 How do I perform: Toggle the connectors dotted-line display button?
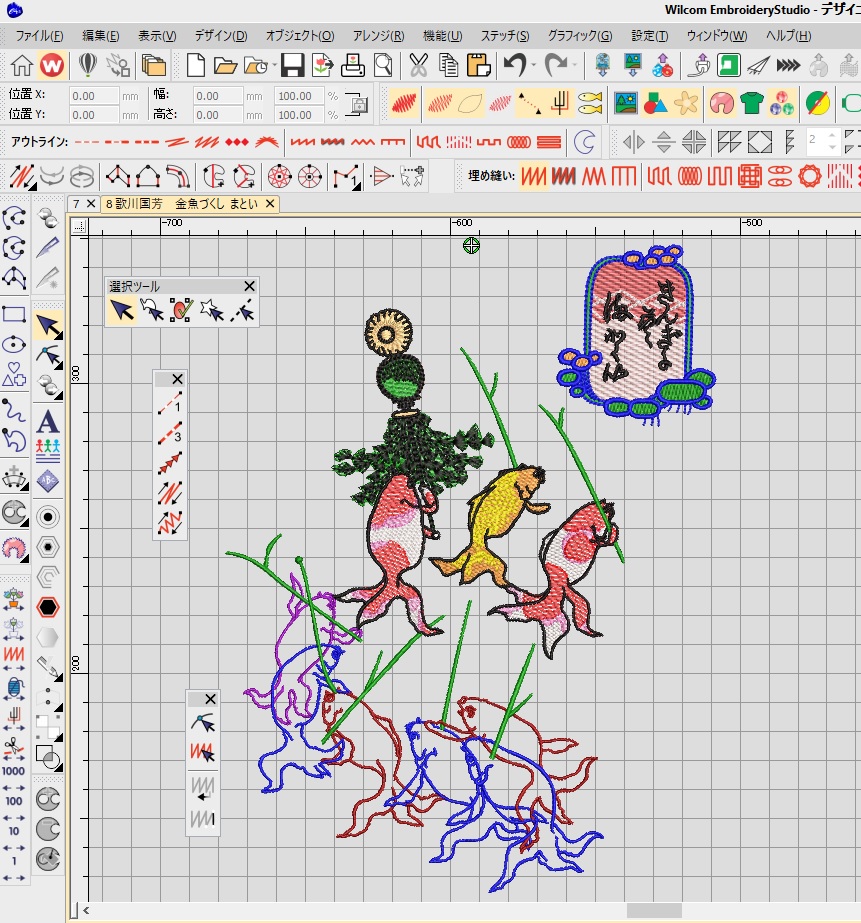[x=529, y=104]
